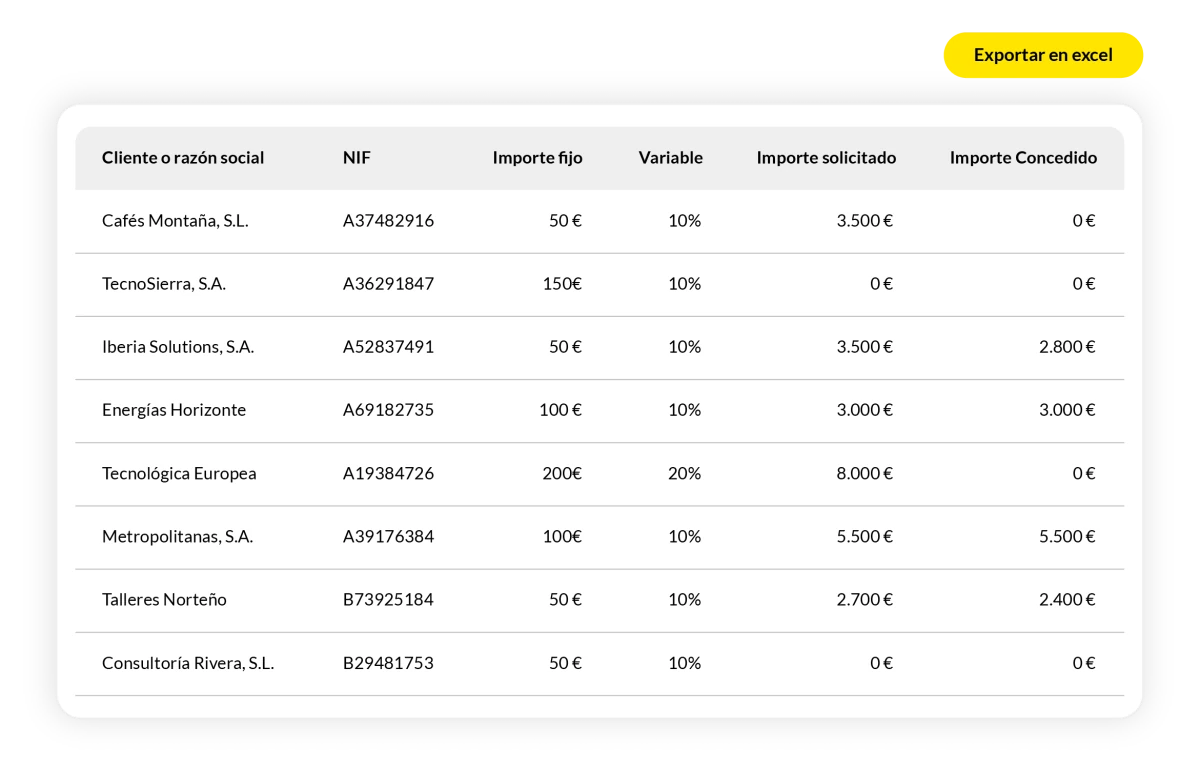This screenshot has height=768, width=1200.
Task: Click the 2.800 € granted amount cell
Action: [x=1067, y=347]
